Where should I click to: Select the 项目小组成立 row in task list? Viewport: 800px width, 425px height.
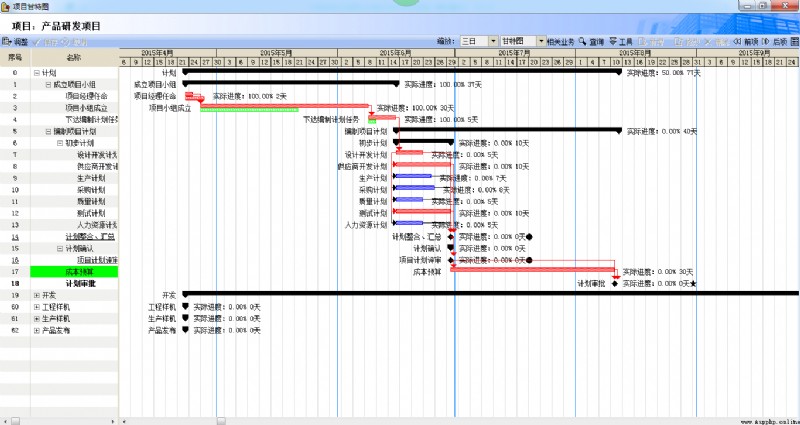coord(59,108)
